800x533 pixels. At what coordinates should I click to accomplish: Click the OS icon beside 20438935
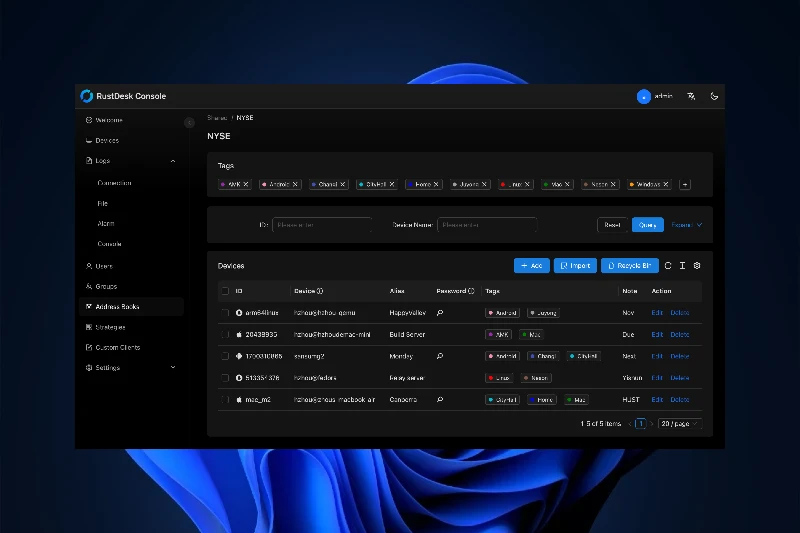[x=239, y=335]
